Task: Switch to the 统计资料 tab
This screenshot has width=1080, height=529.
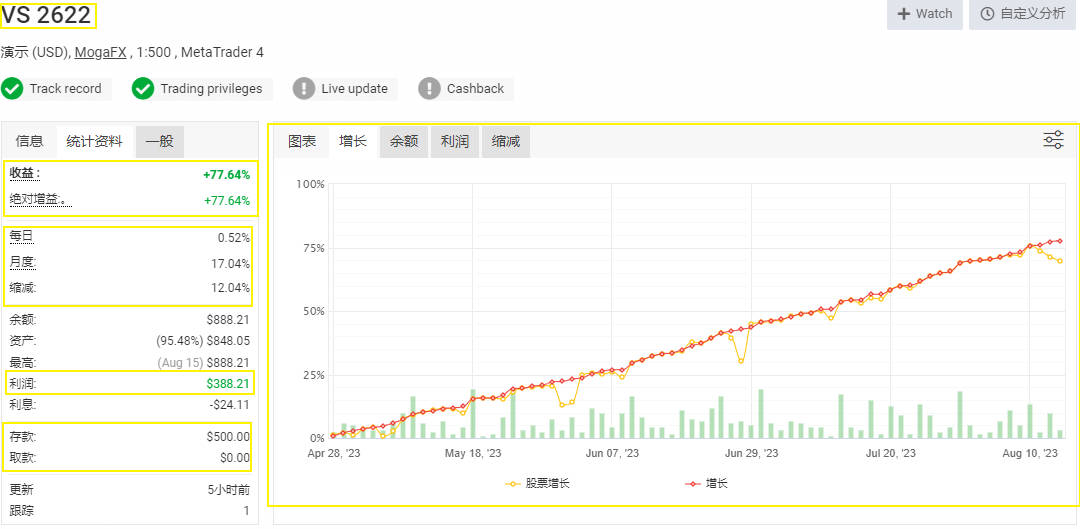Action: (94, 141)
